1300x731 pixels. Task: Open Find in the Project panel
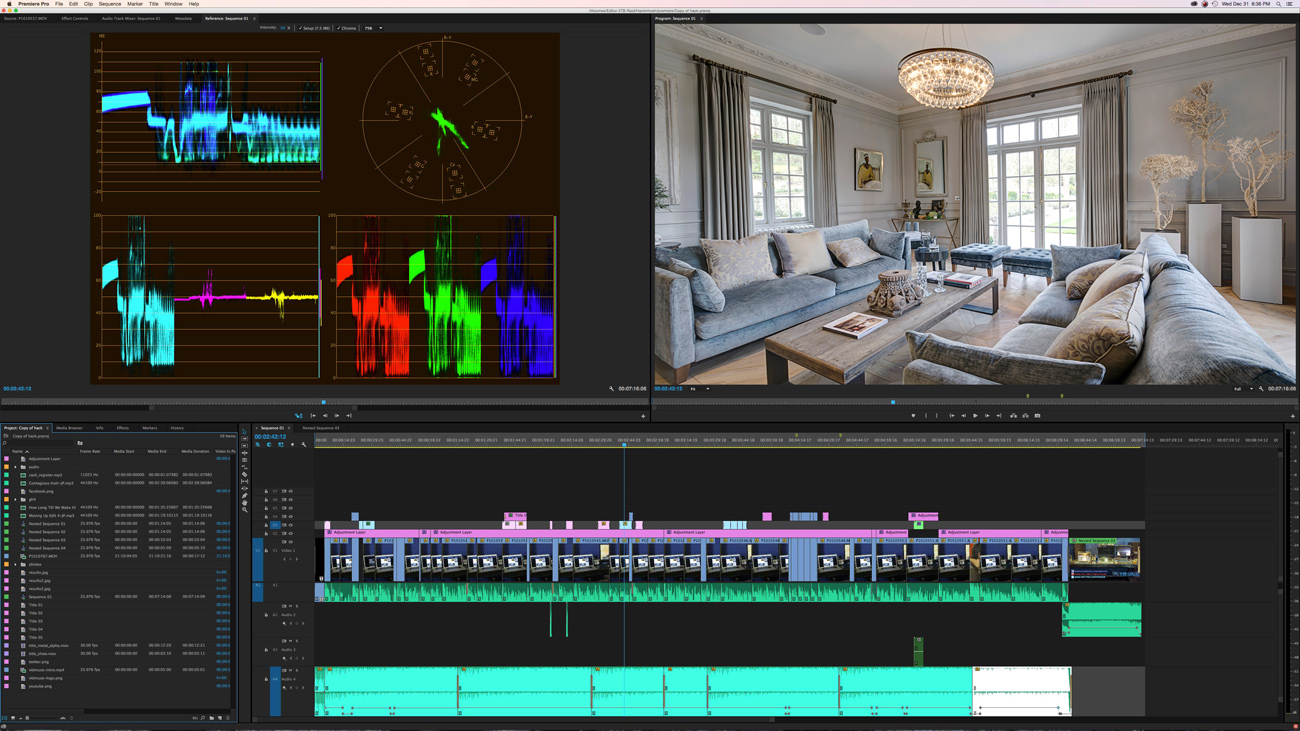[203, 717]
